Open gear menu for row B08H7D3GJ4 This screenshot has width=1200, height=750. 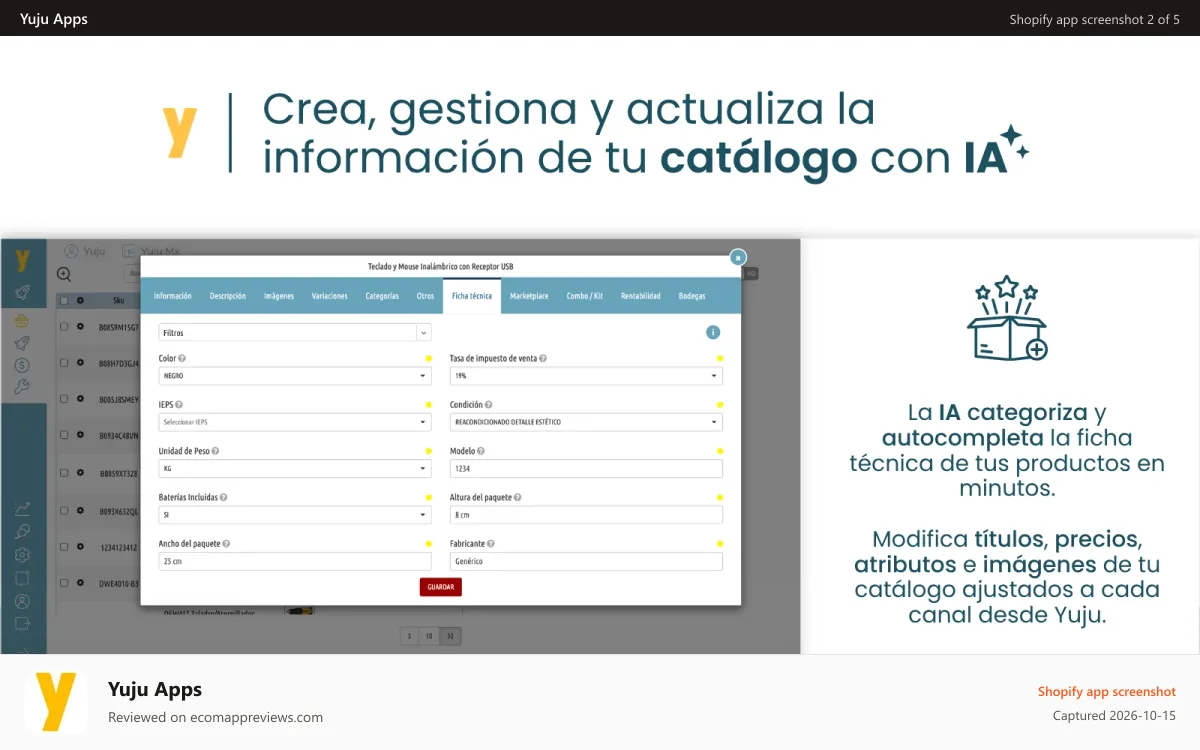(x=80, y=362)
